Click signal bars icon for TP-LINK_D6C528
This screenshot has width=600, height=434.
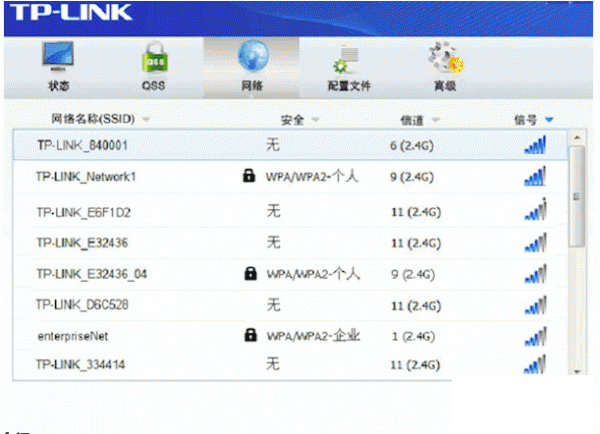pos(536,305)
